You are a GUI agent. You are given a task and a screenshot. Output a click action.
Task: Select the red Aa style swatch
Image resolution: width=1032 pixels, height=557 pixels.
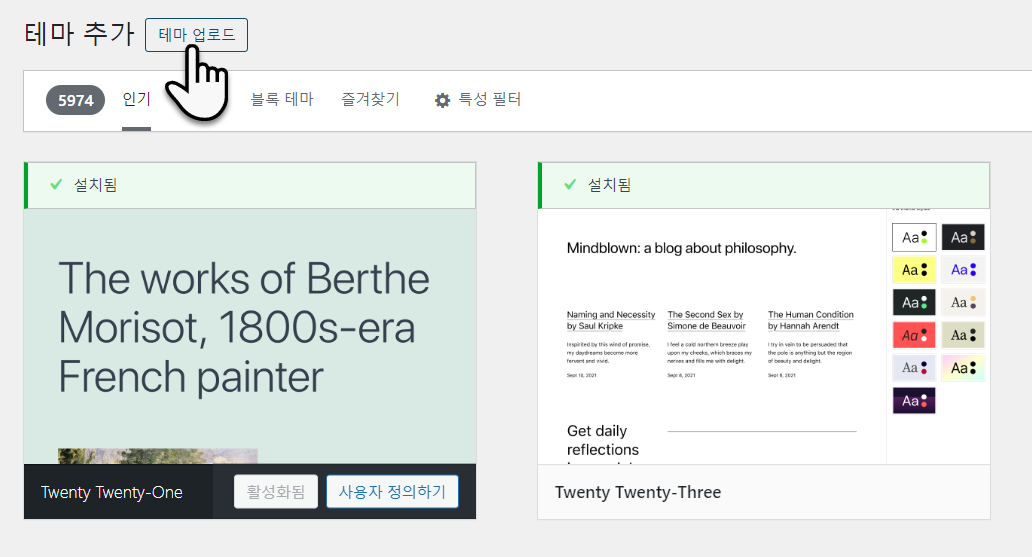[914, 335]
